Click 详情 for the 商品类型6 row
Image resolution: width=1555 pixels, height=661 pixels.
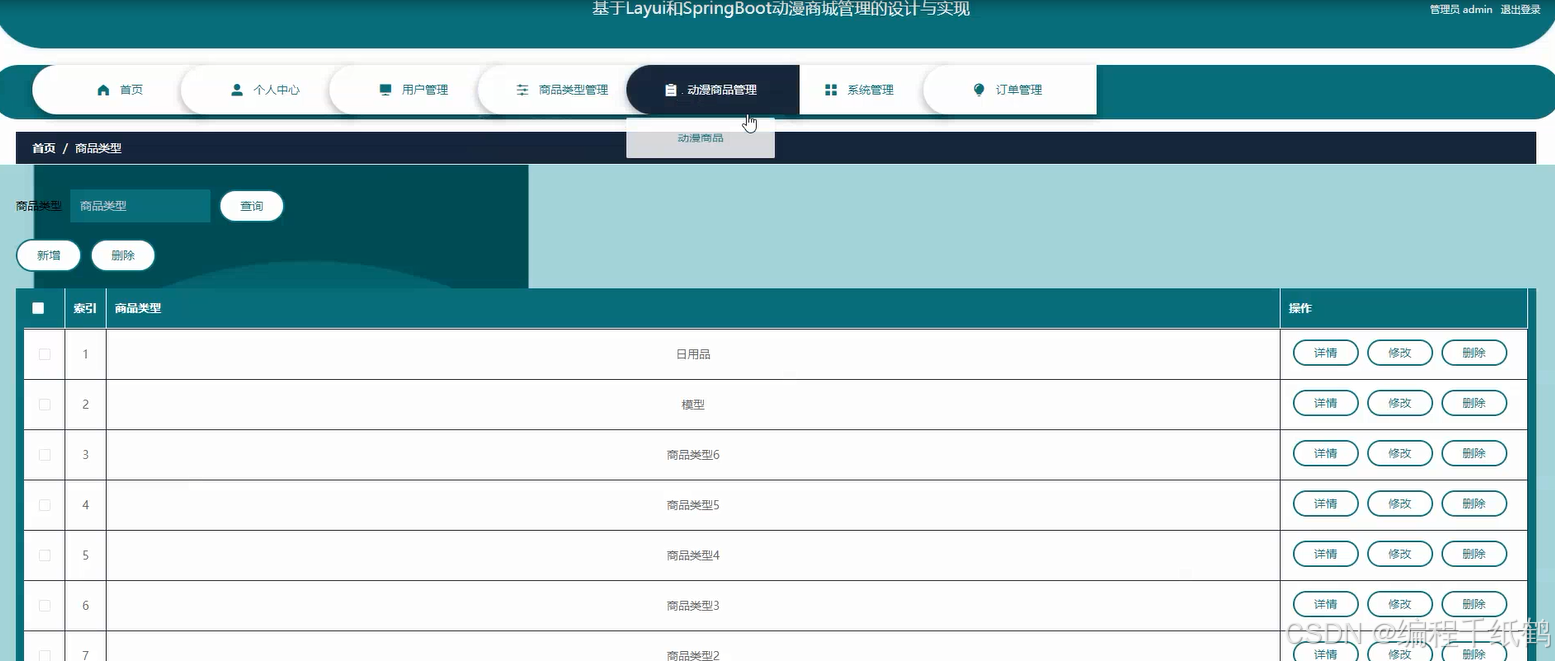[x=1326, y=453]
